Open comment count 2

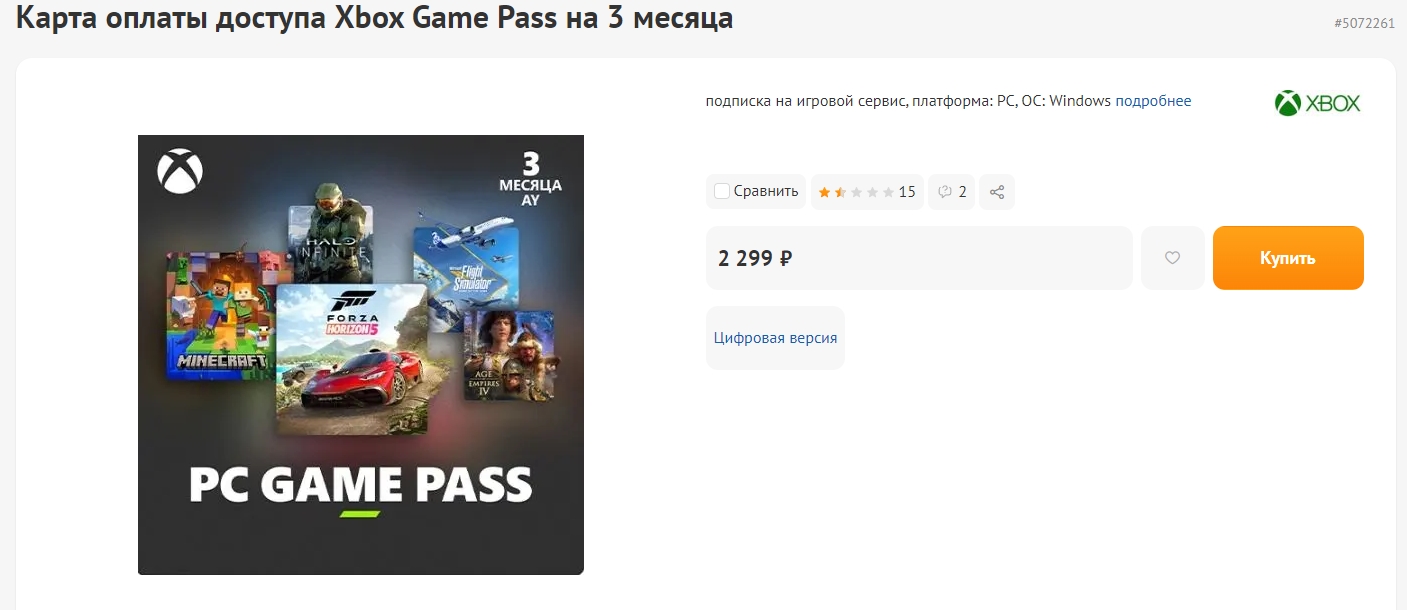click(962, 192)
